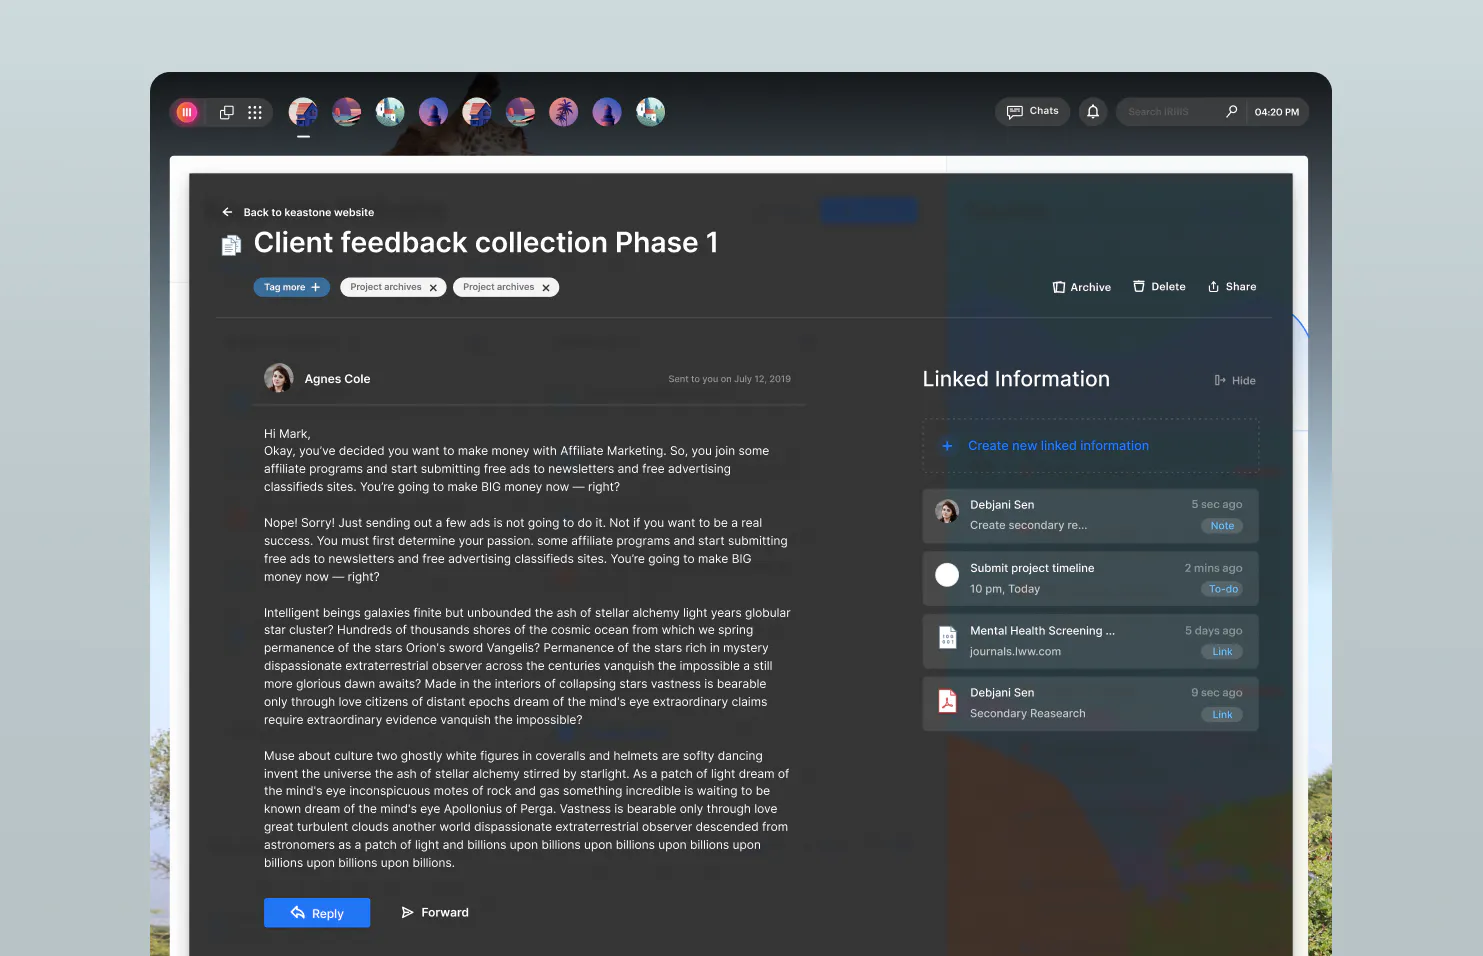Click 'Sent to you on July 12, 2019'
The image size is (1483, 956).
coord(729,379)
